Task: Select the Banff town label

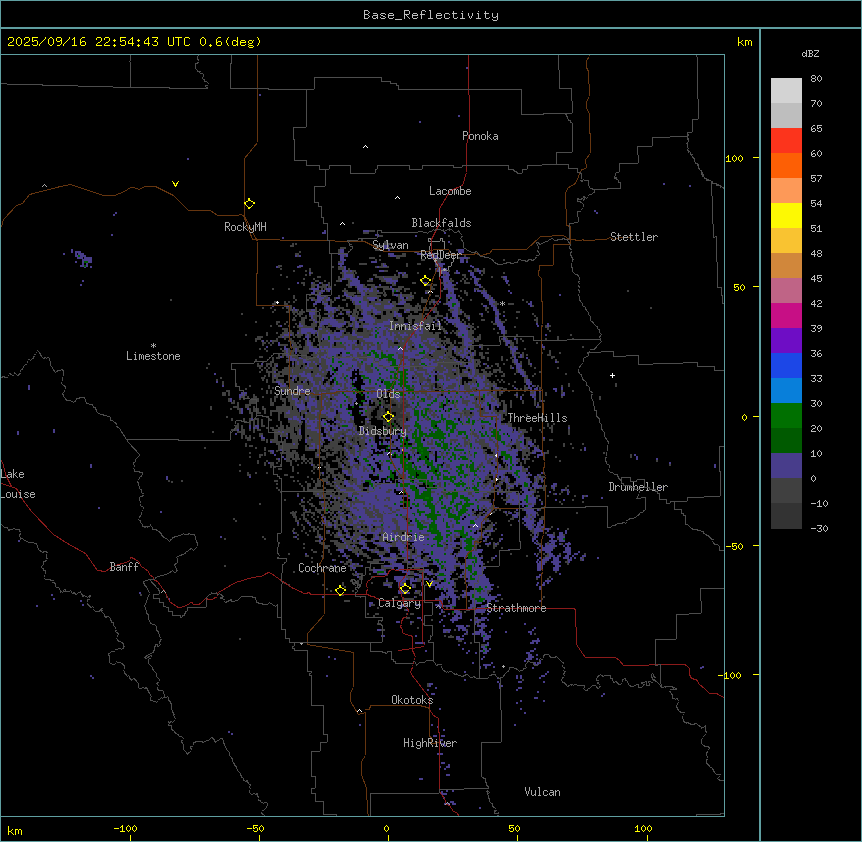Action: (124, 567)
